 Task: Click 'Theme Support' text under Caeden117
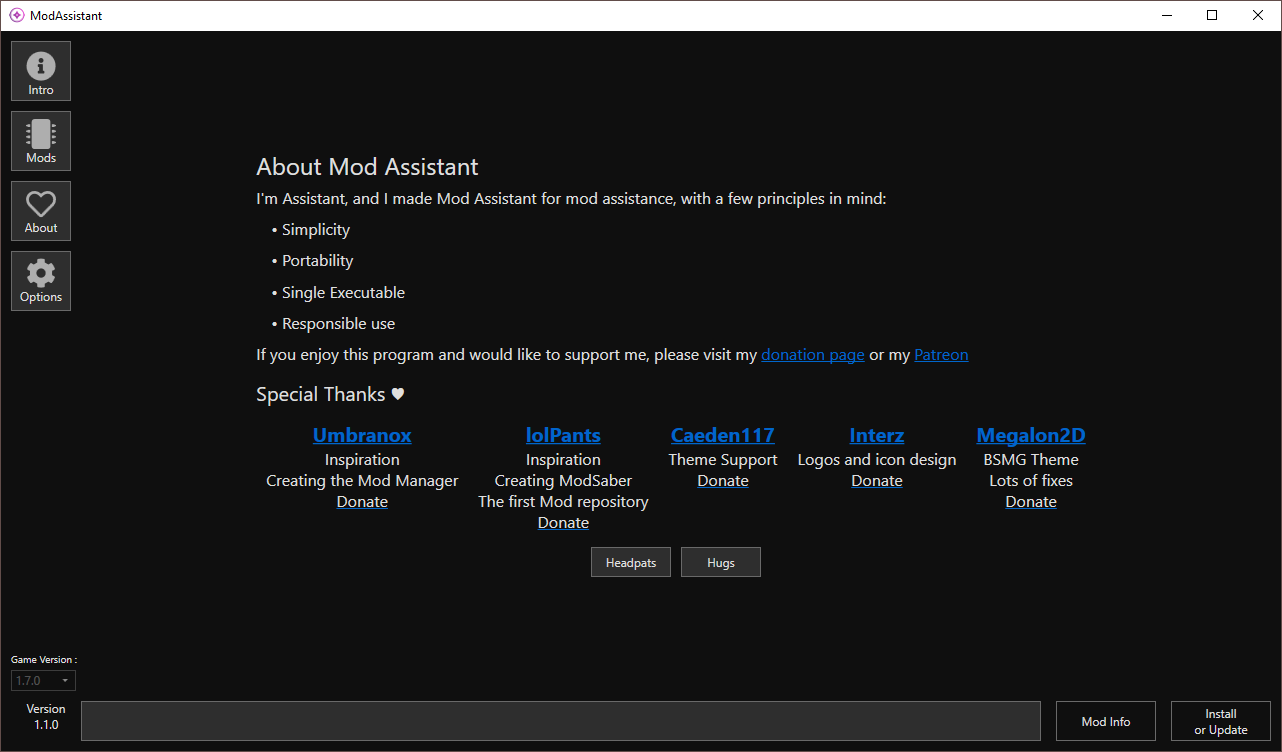723,460
